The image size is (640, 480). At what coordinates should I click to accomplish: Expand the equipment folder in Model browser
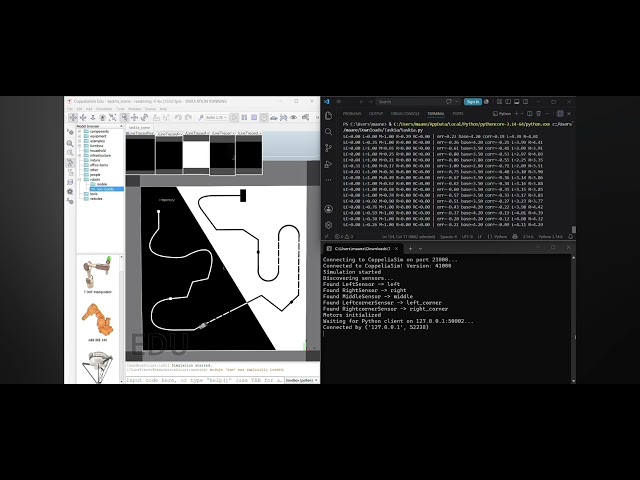(x=80, y=136)
